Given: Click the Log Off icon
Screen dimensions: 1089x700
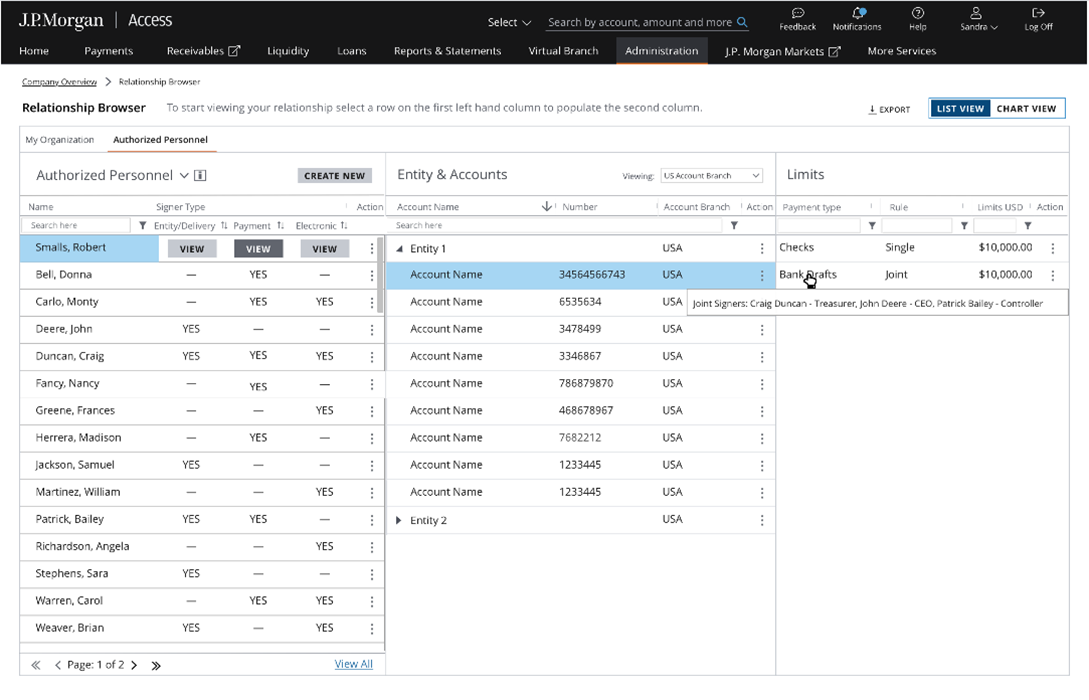Looking at the screenshot, I should click(x=1038, y=14).
